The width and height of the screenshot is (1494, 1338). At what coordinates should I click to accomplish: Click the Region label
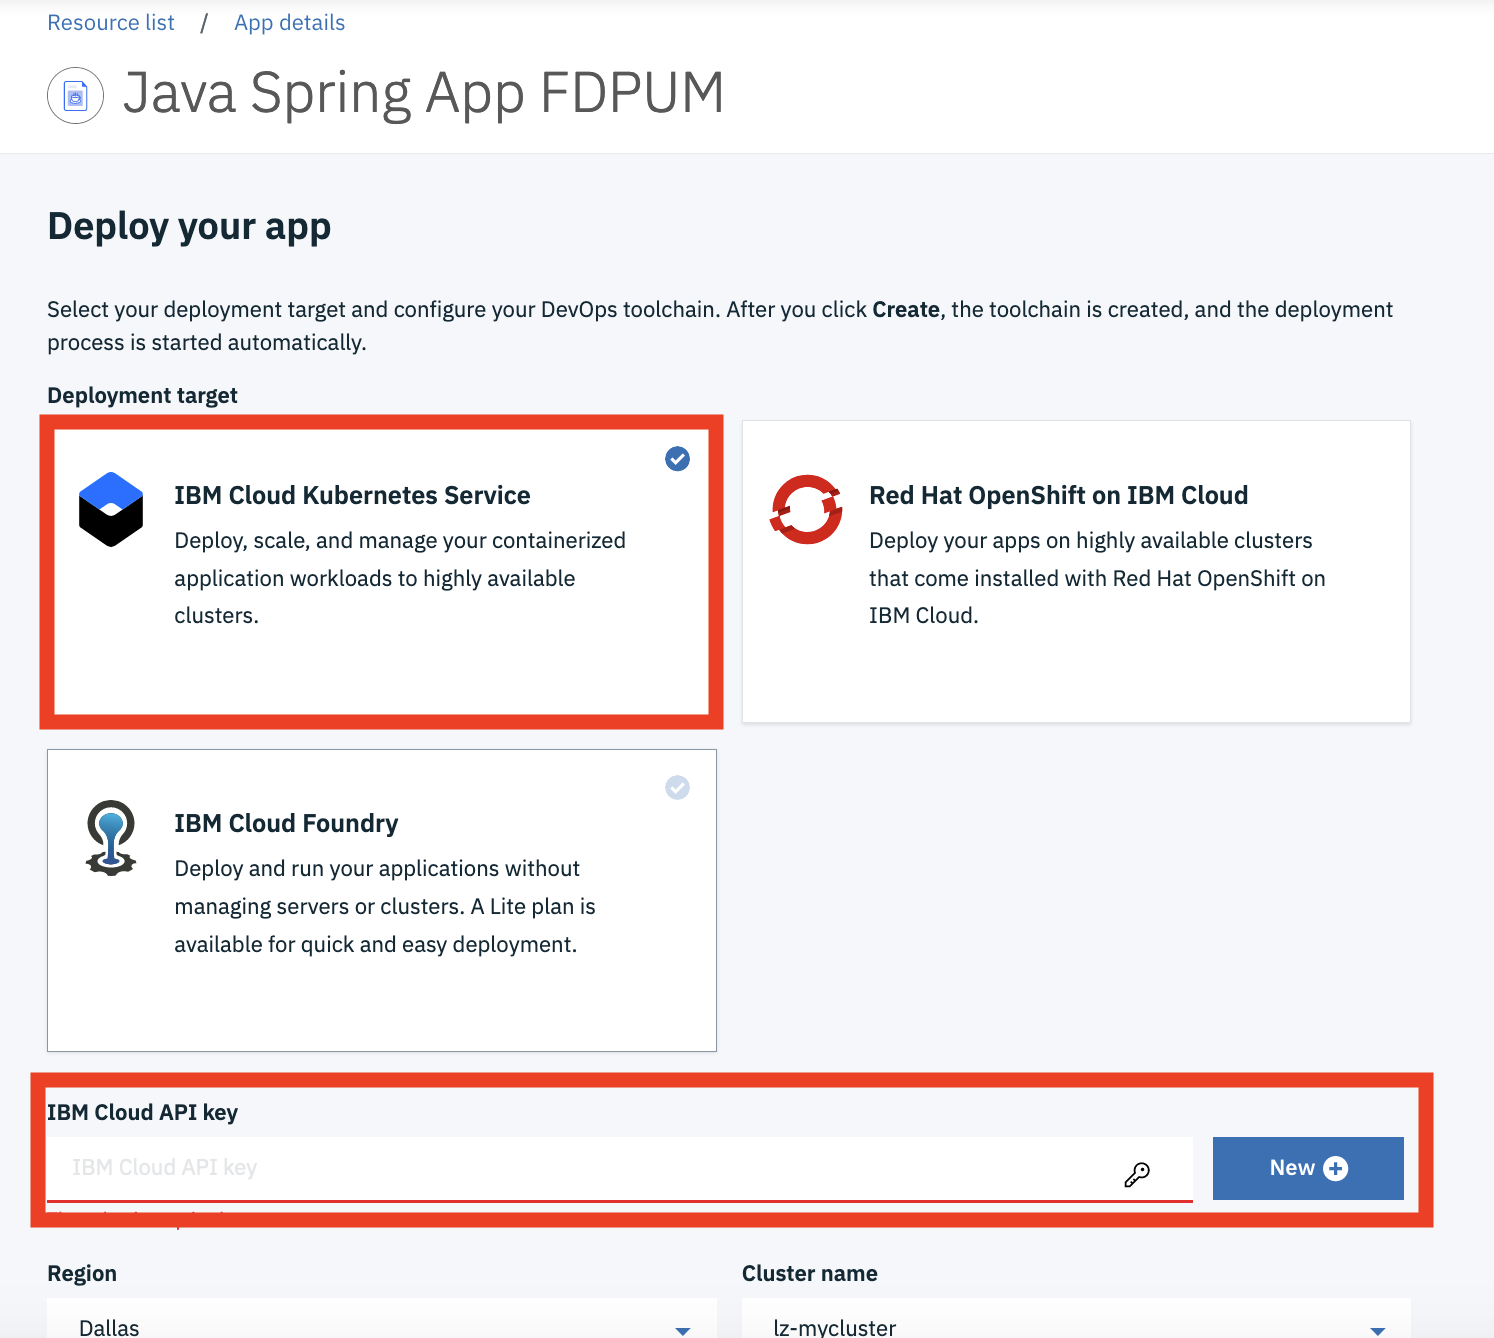82,1273
